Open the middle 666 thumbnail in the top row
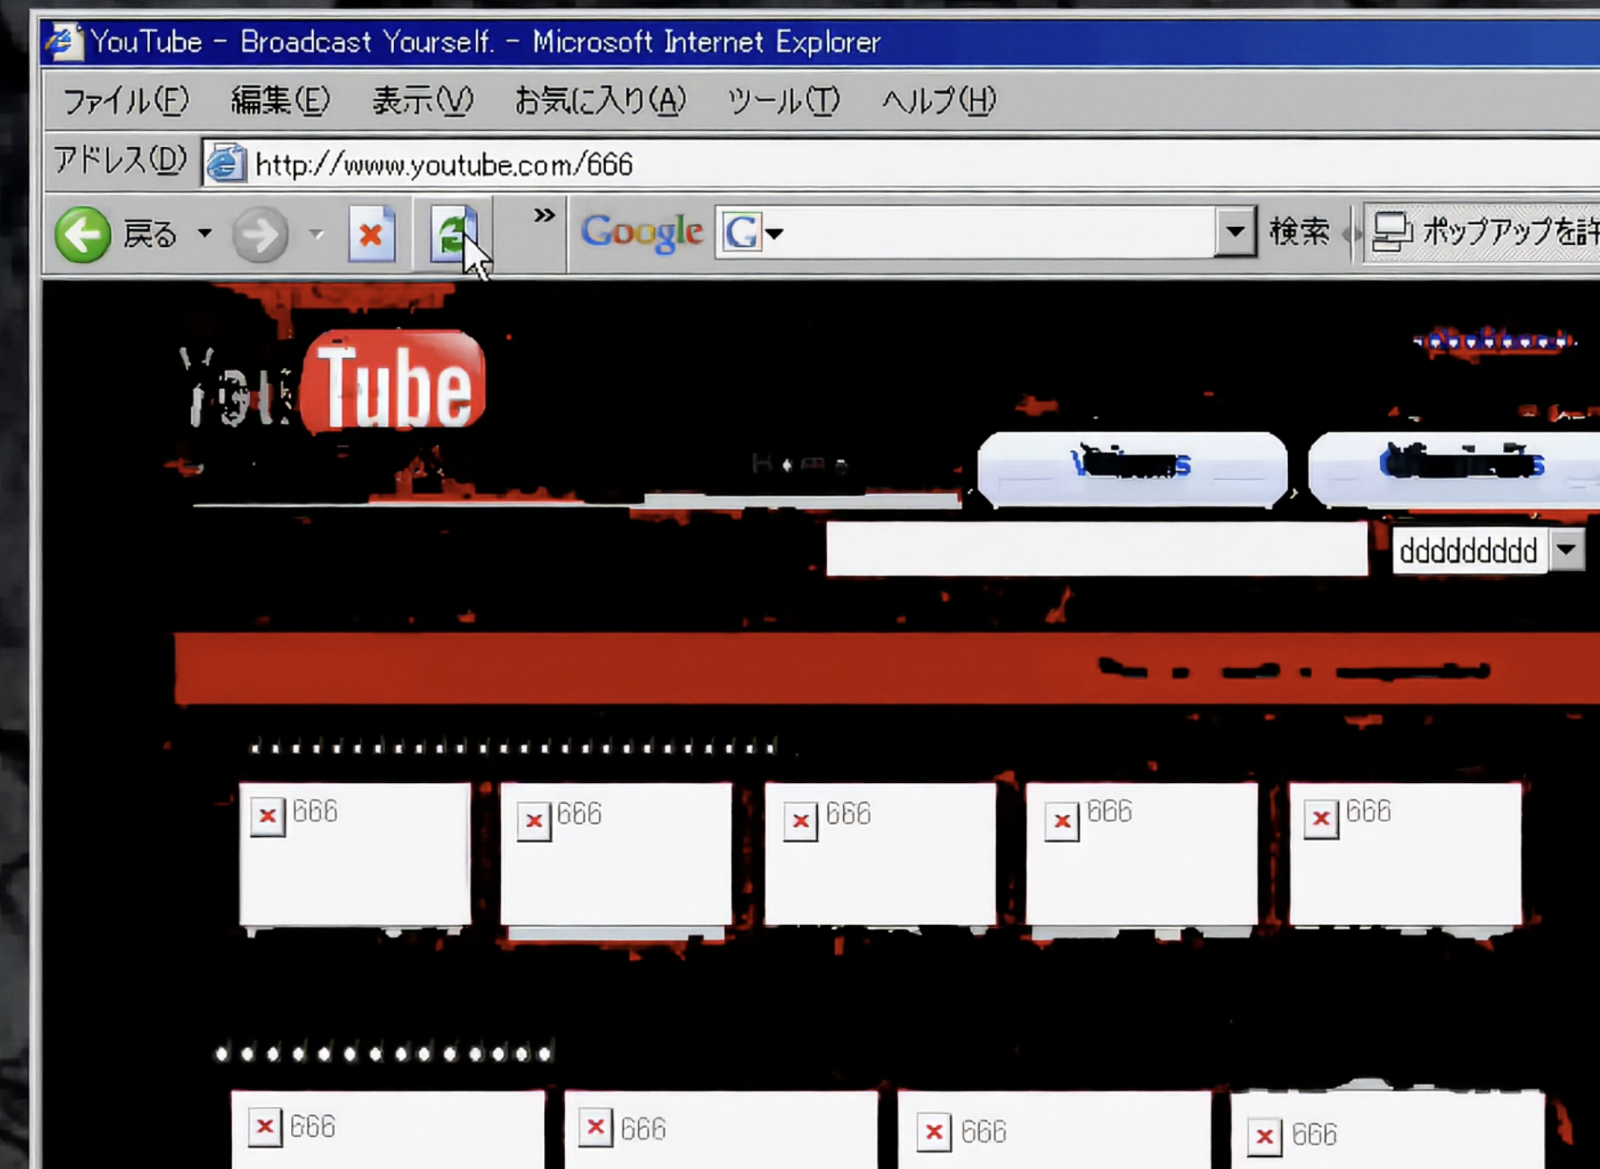Viewport: 1600px width, 1169px height. (880, 854)
